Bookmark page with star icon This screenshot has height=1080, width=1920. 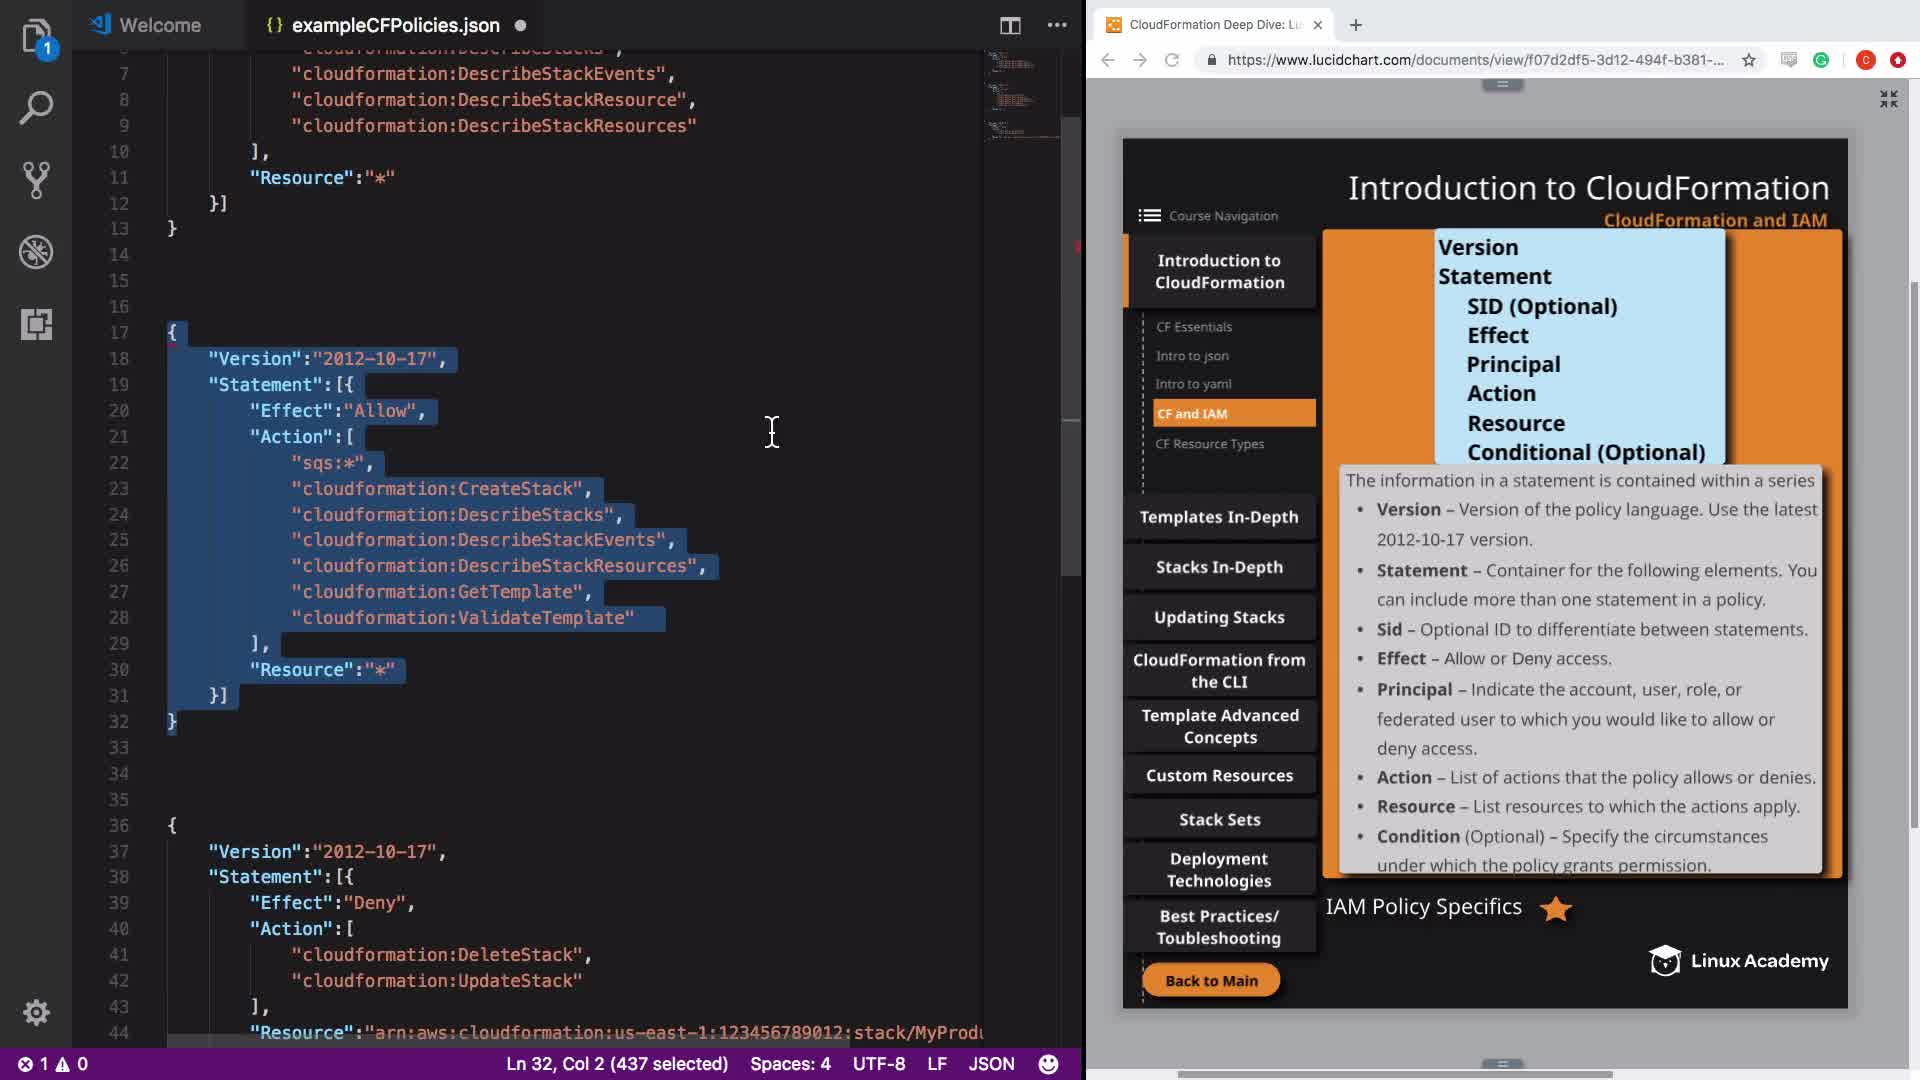pos(1748,60)
